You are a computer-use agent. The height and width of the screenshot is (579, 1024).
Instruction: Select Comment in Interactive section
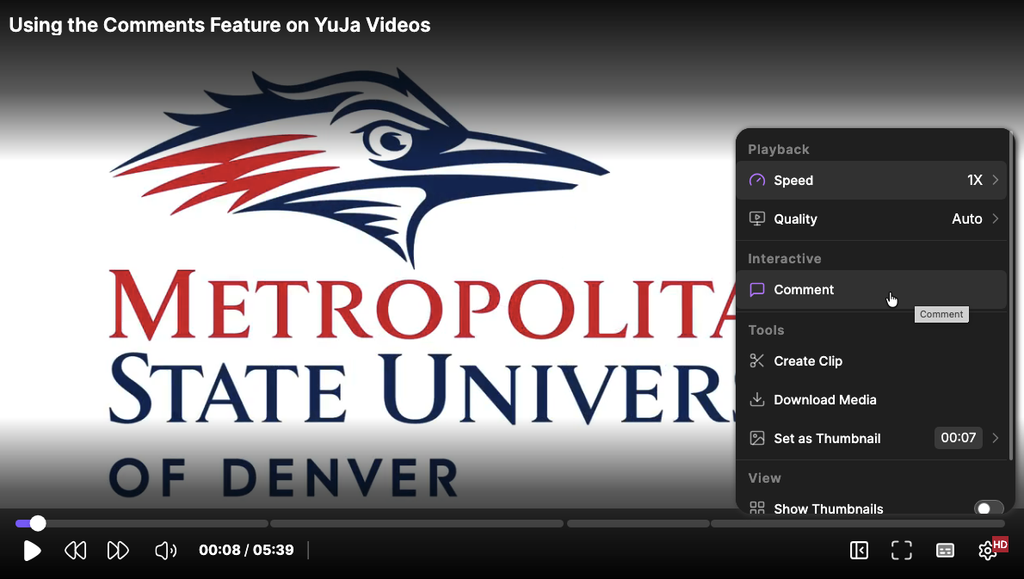pyautogui.click(x=874, y=289)
